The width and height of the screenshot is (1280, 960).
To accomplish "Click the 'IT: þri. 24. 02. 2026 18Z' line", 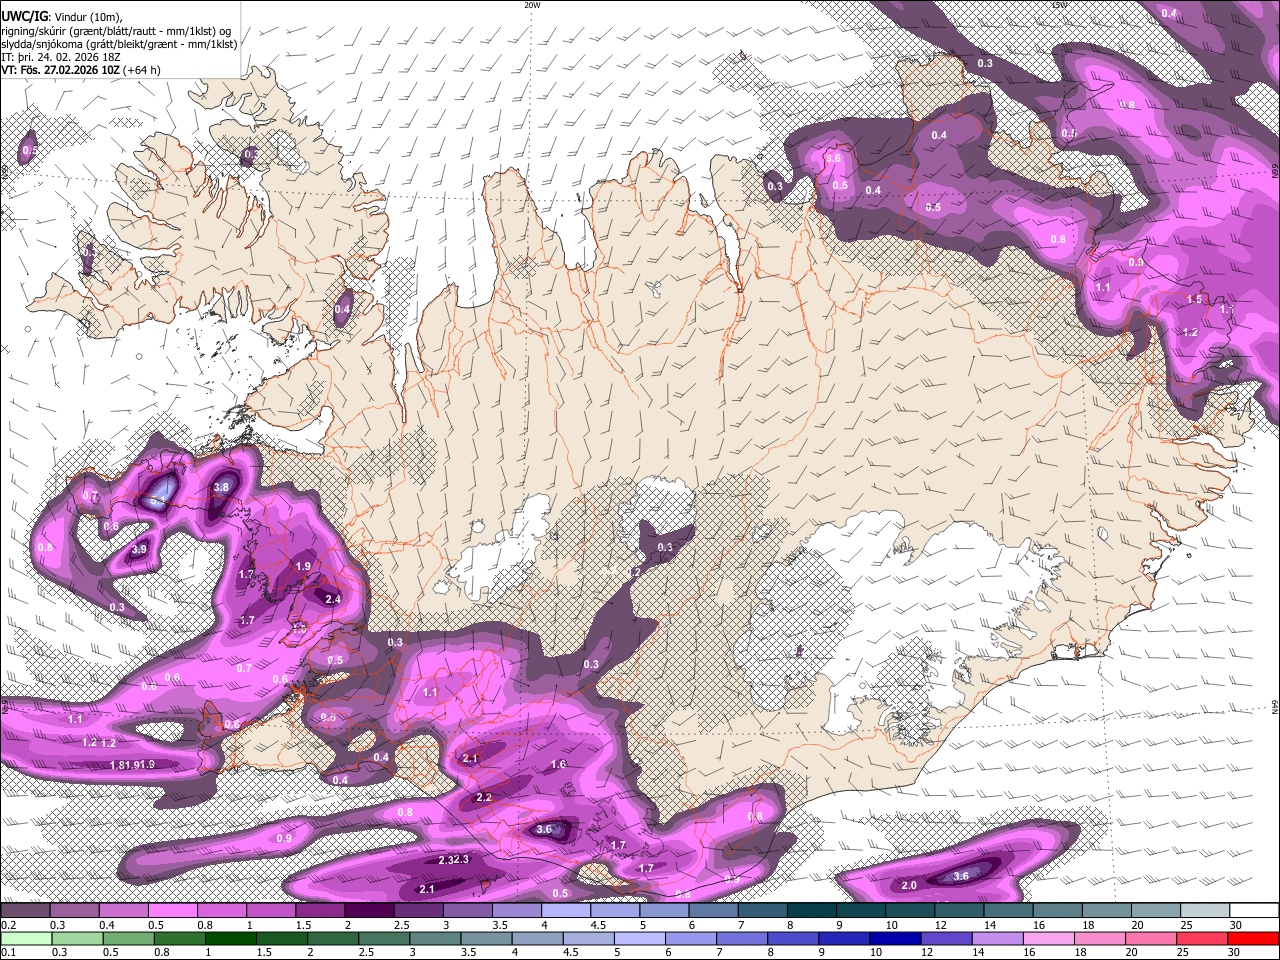I will pos(59,57).
